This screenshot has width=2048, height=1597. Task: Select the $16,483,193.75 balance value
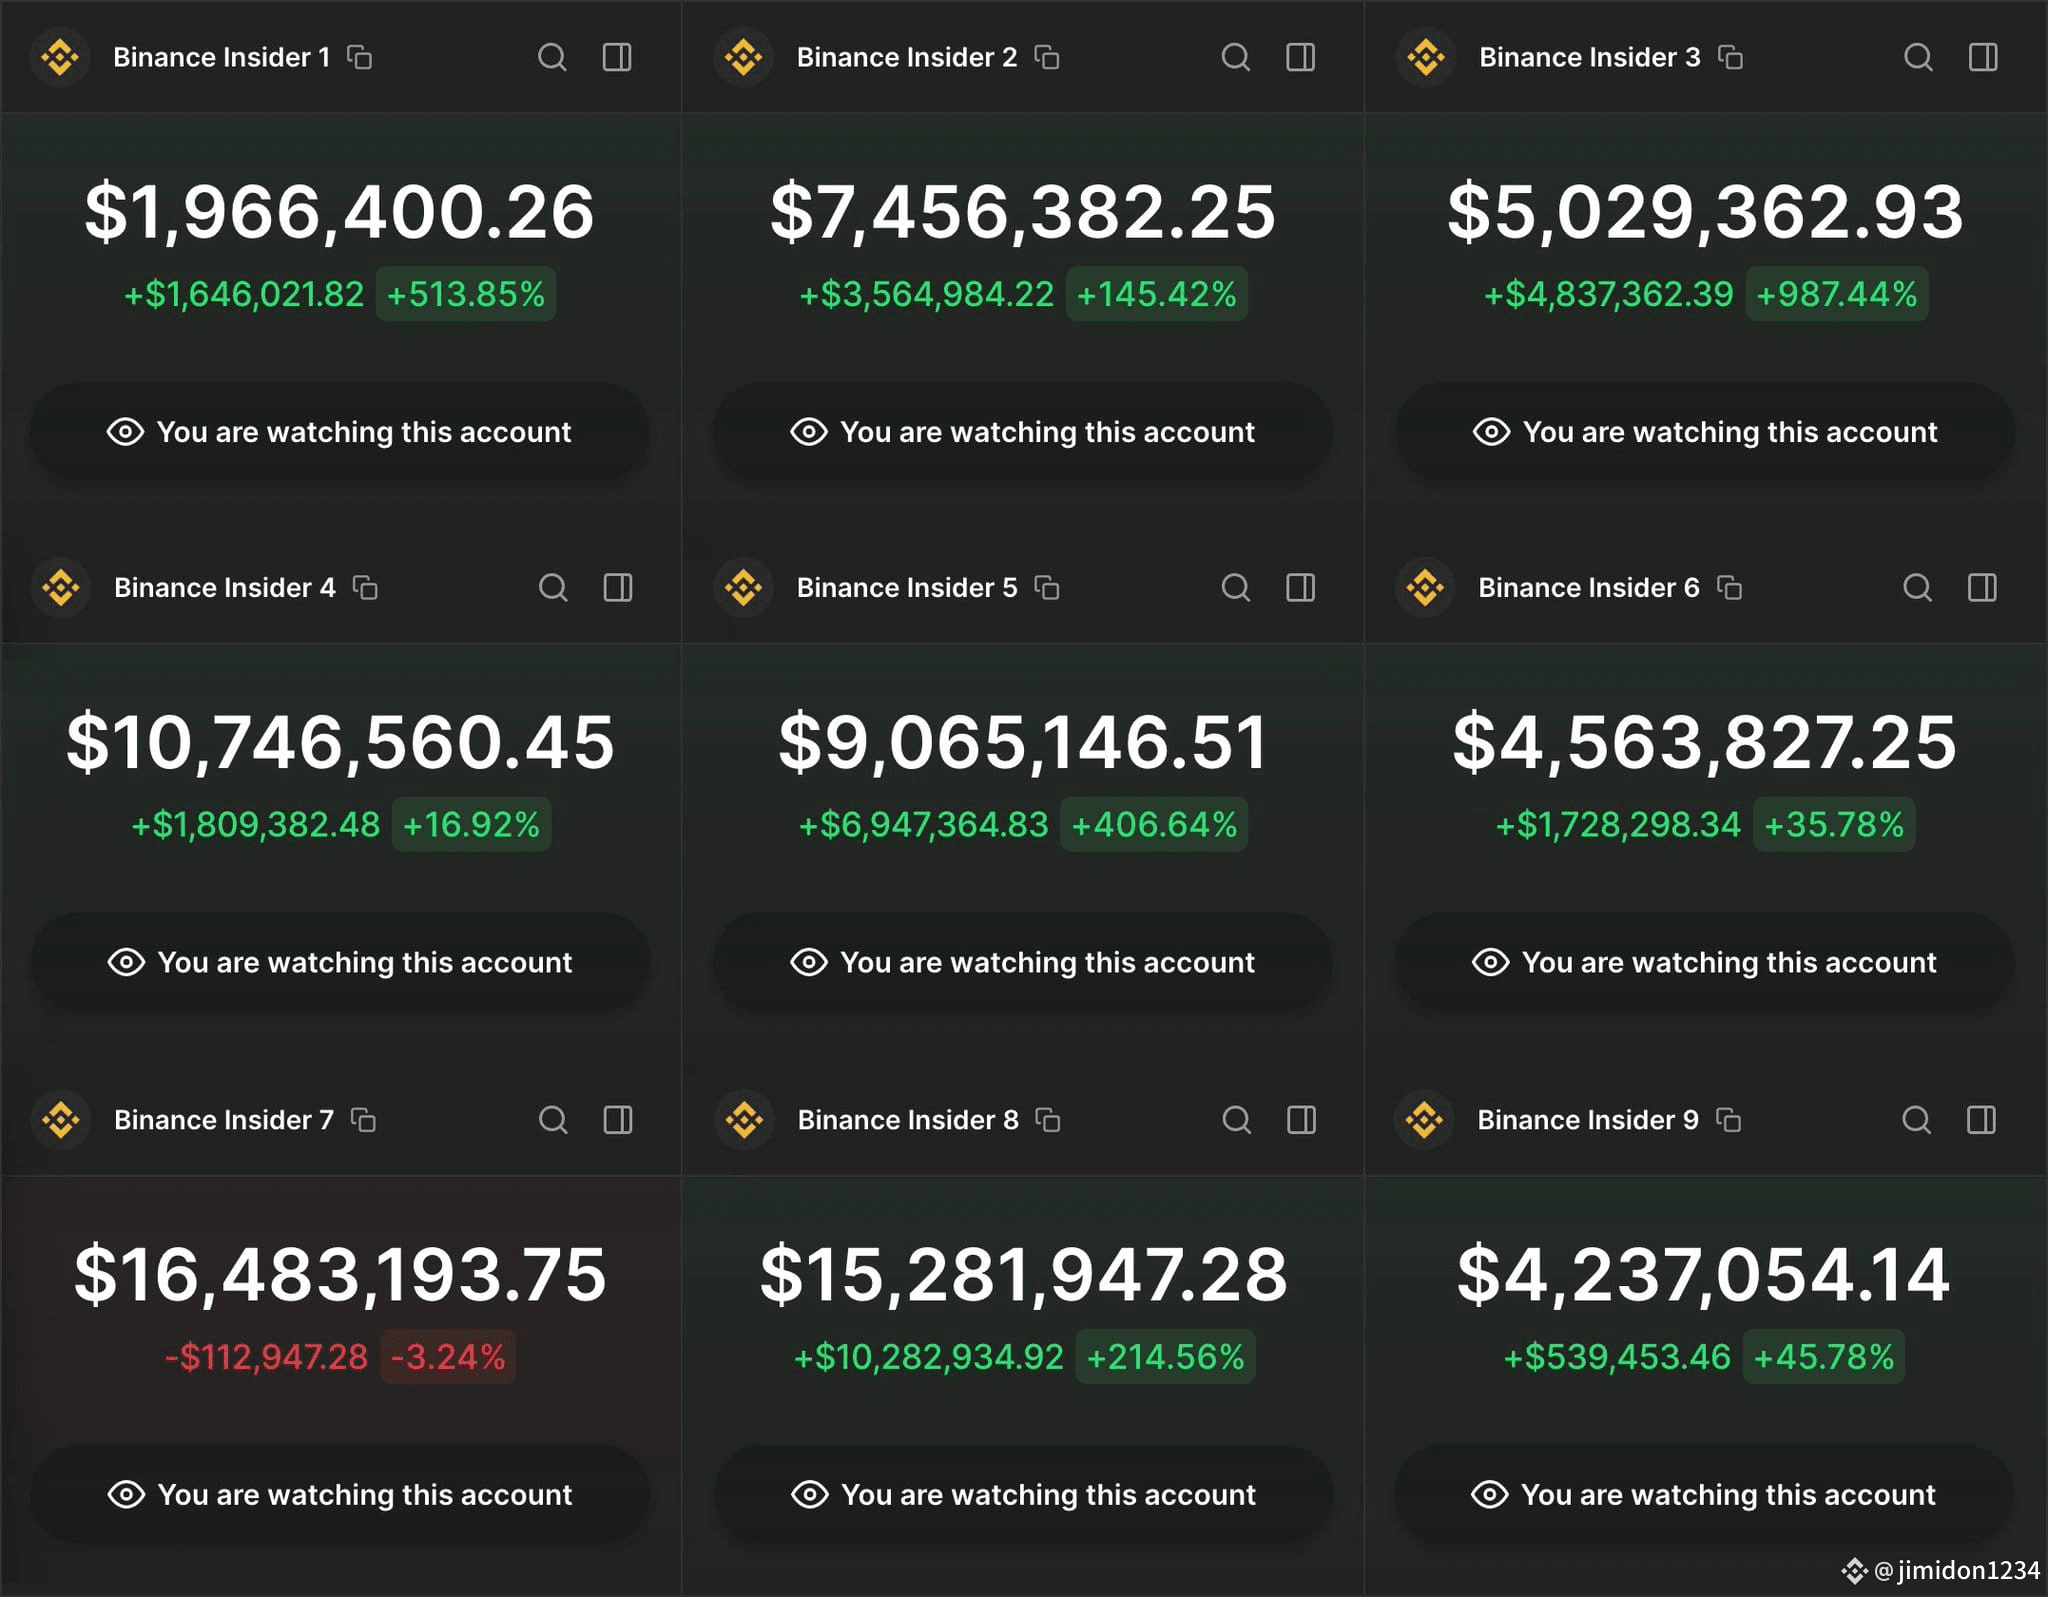coord(340,1275)
